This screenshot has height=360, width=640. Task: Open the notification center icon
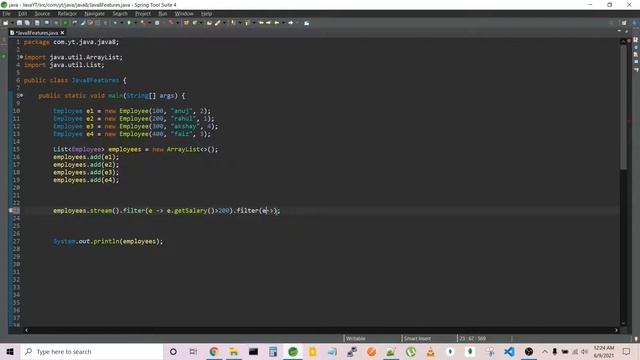coord(627,351)
